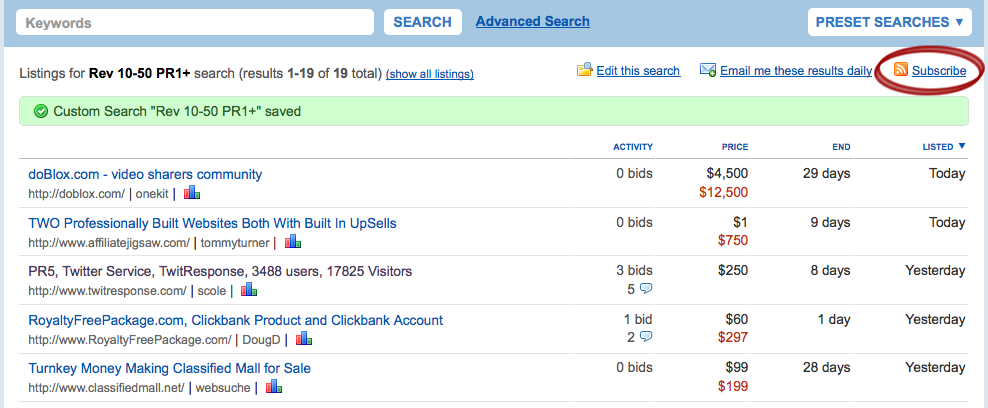Open Turnkey Money Making Classified Mall listing
Image resolution: width=988 pixels, height=408 pixels.
pos(169,368)
